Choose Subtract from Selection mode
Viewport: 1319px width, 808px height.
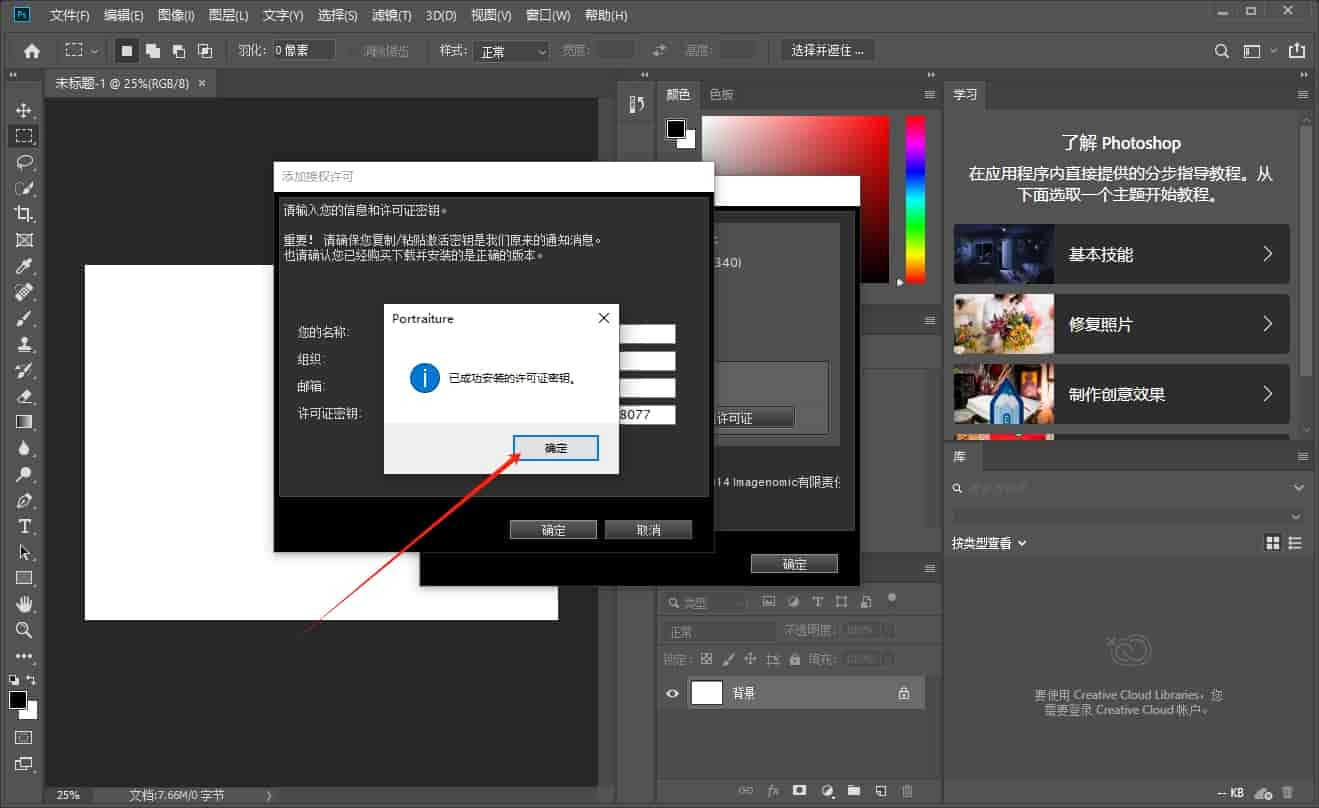pyautogui.click(x=179, y=50)
